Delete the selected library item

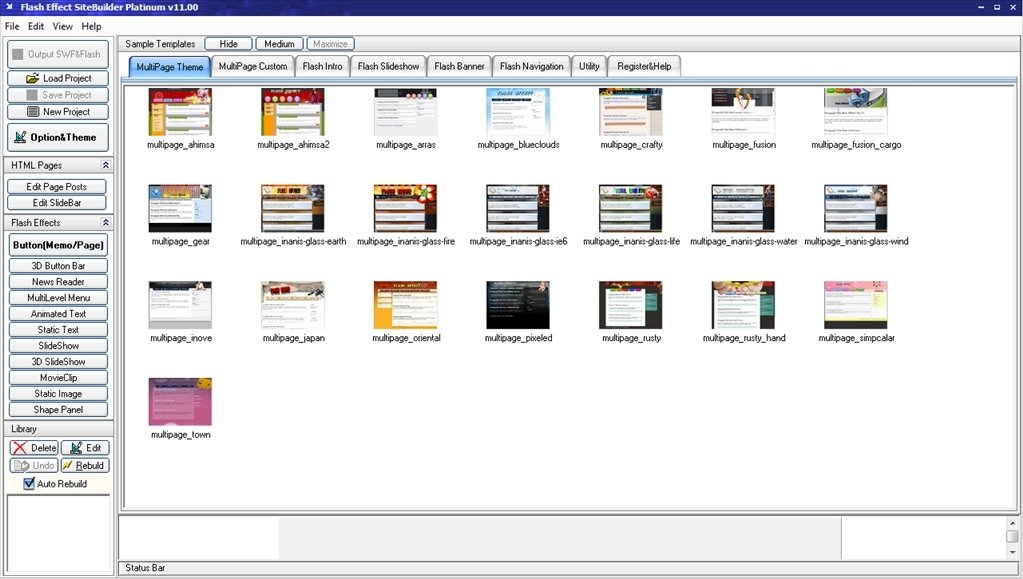click(x=34, y=448)
